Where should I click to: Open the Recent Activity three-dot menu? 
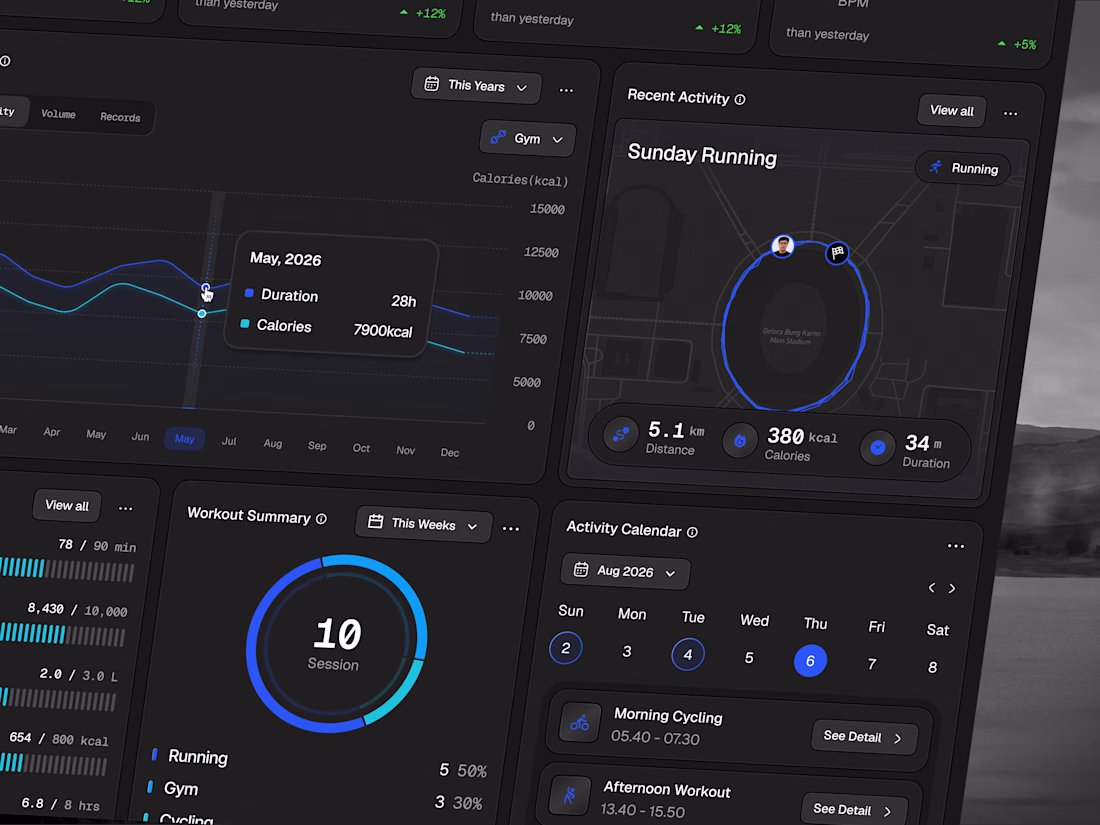tap(1010, 114)
